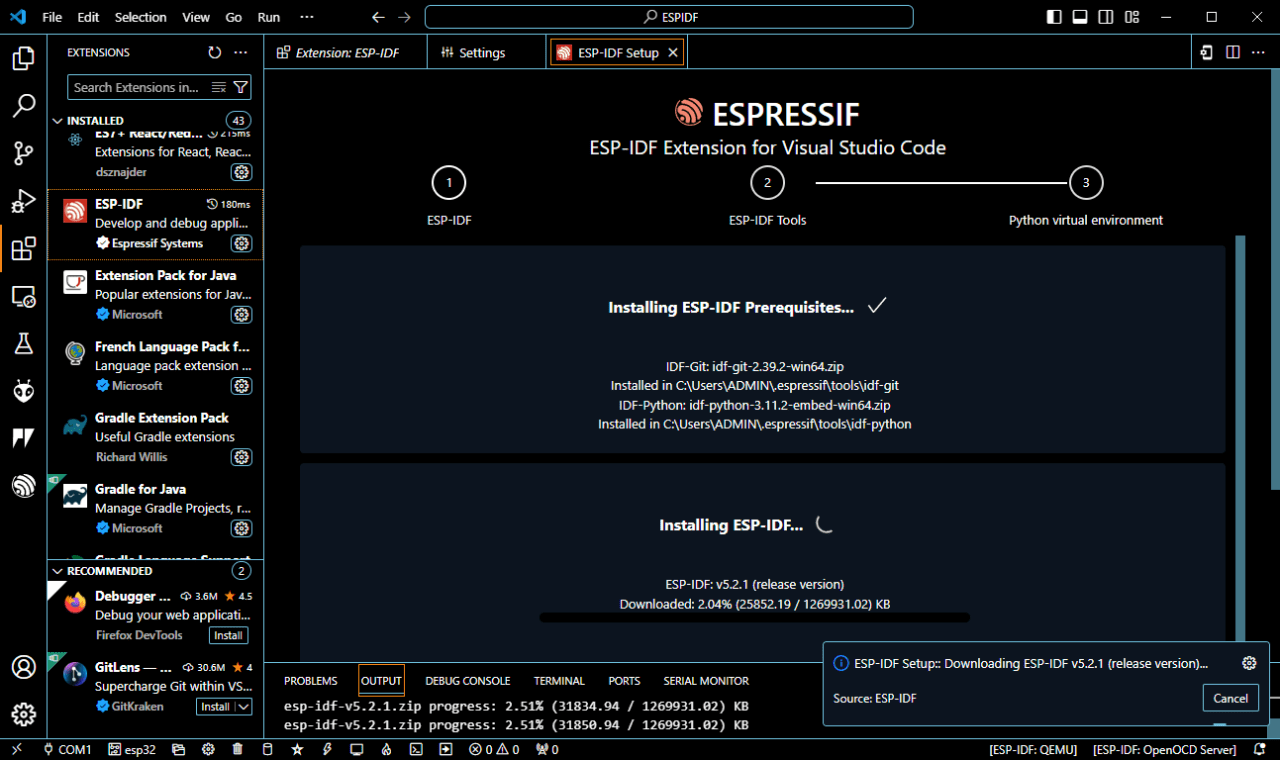Click the Search Extensions input field
Screen dimensions: 1280x760
138,88
